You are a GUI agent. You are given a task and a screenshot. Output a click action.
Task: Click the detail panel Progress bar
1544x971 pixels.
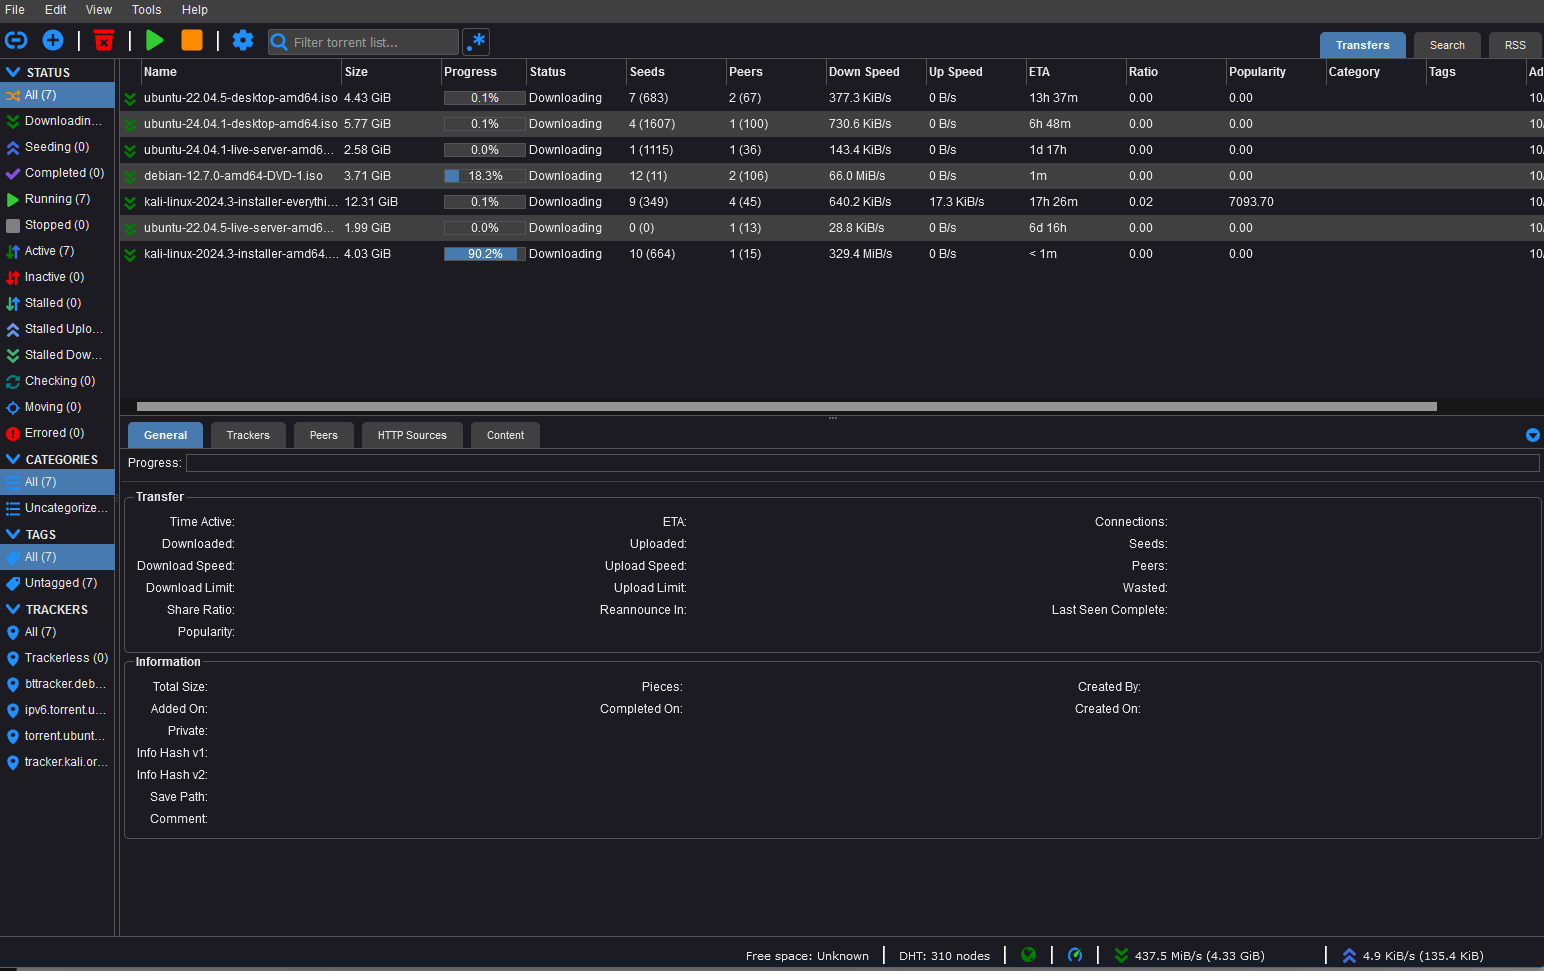coord(862,463)
